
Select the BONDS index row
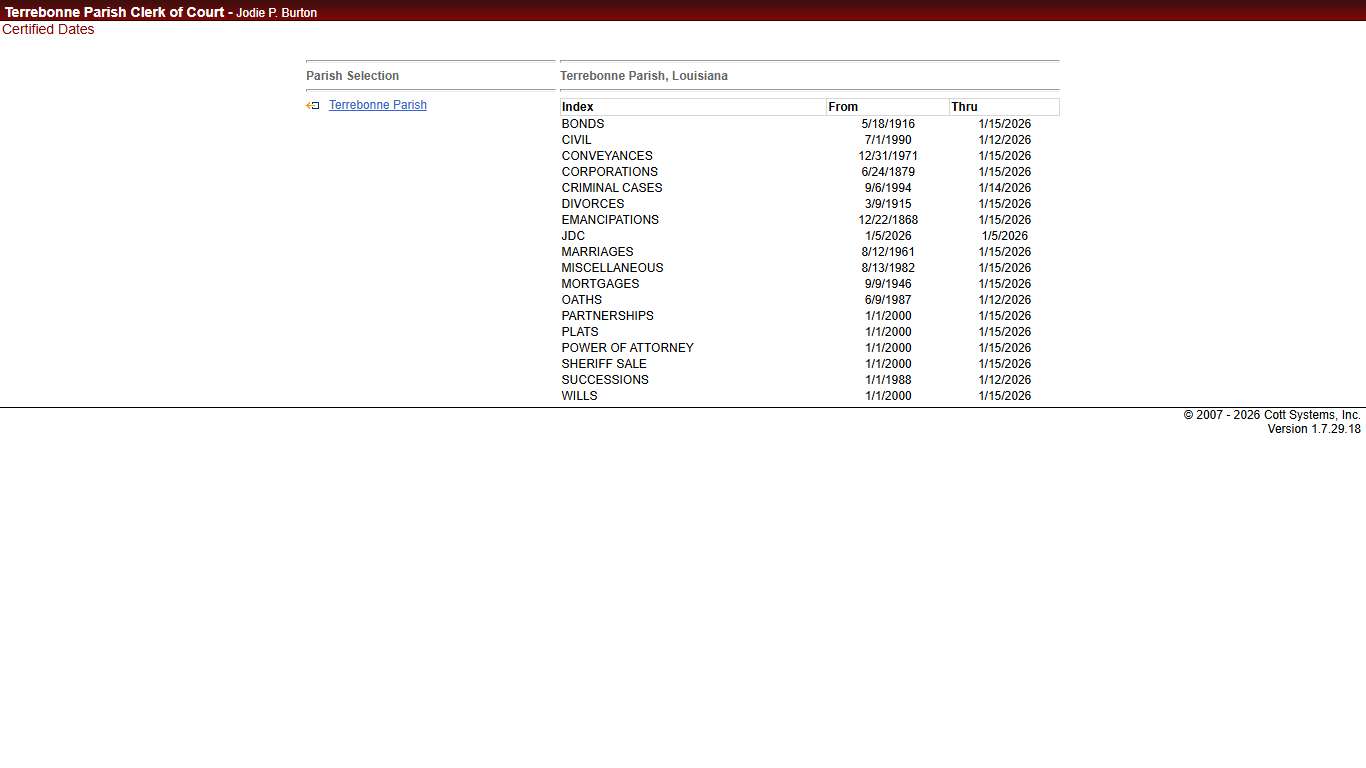click(x=583, y=124)
